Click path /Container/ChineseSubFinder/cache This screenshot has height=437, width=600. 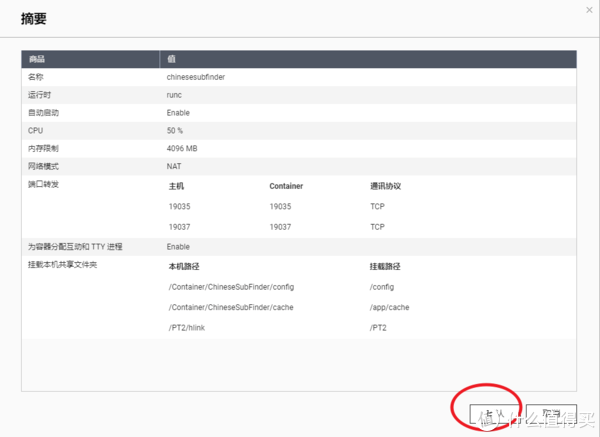[231, 307]
